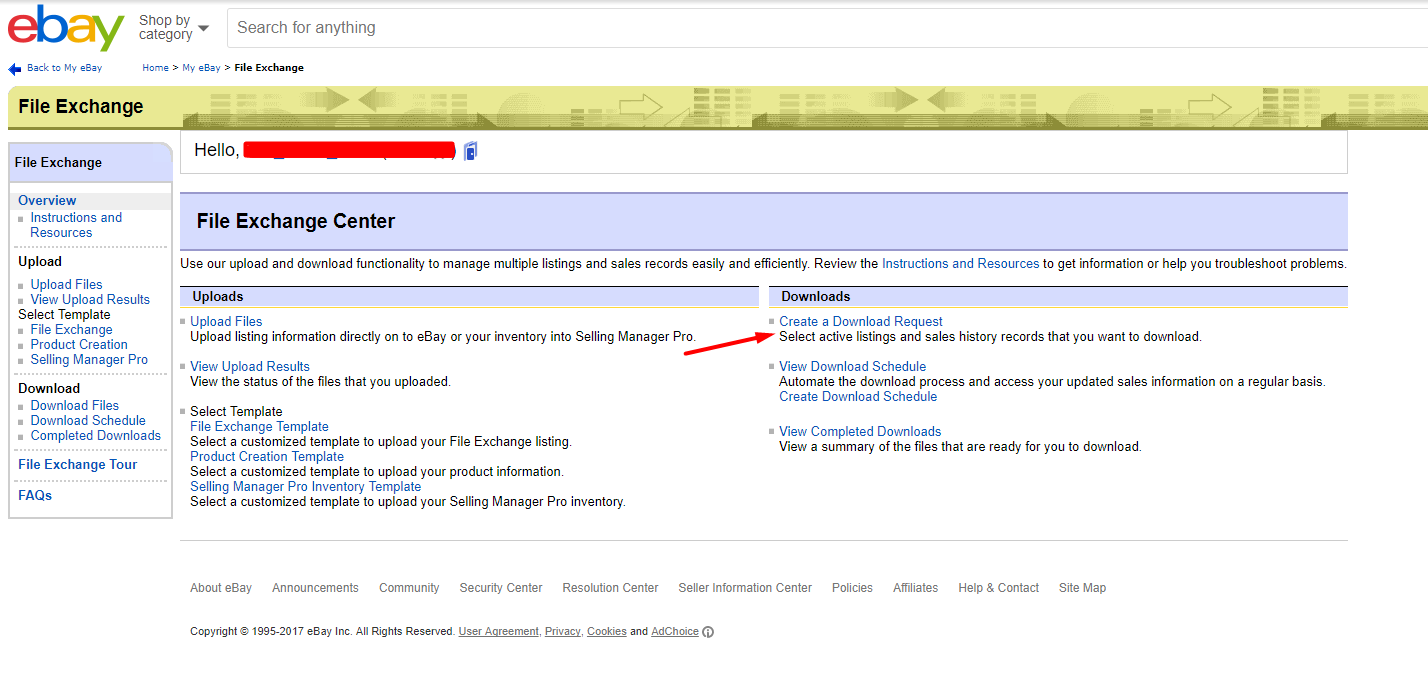1428x675 pixels.
Task: Go back via Back to My eBay link
Action: click(x=64, y=68)
